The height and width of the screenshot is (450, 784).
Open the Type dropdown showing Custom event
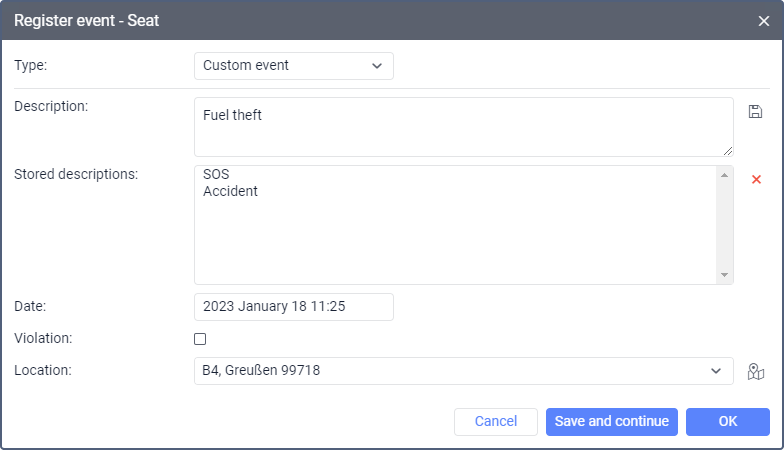click(x=293, y=66)
